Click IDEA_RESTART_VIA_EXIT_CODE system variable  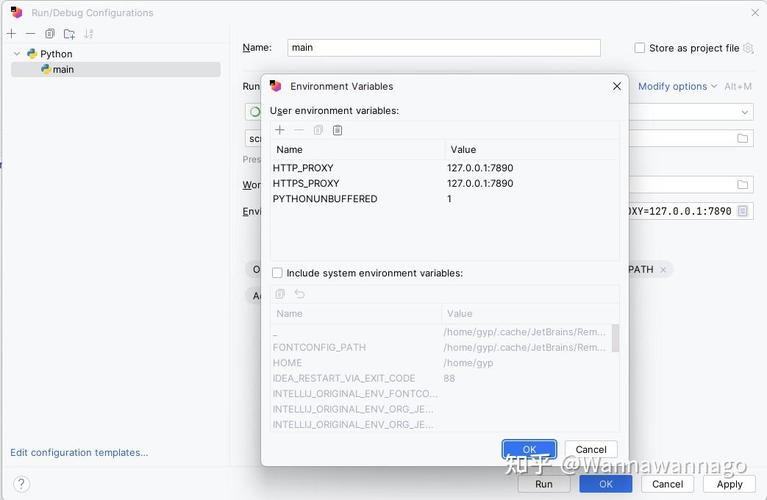pyautogui.click(x=344, y=378)
